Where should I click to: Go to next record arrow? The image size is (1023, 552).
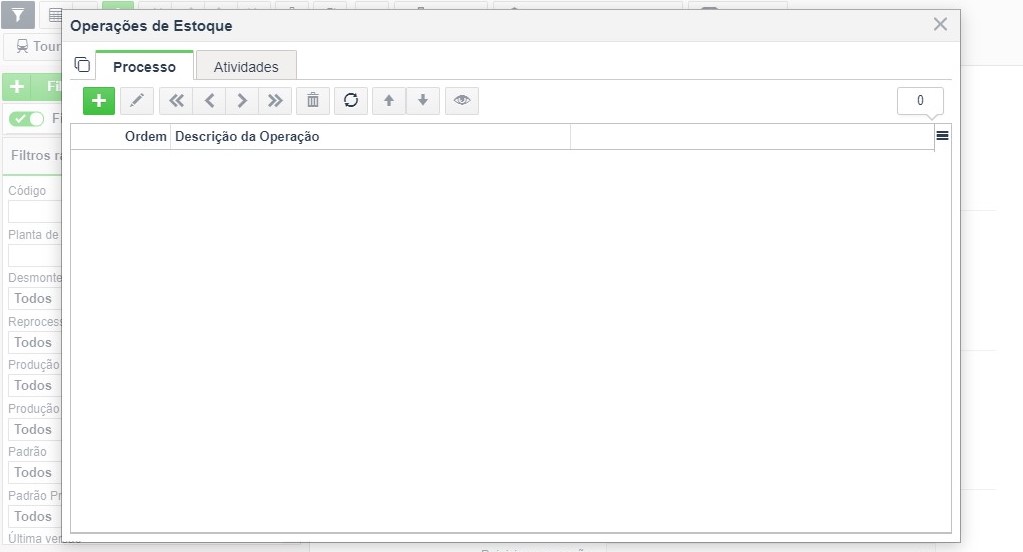tap(242, 100)
